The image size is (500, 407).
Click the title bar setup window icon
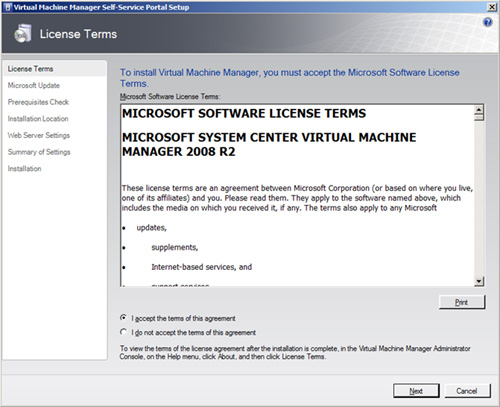8,7
